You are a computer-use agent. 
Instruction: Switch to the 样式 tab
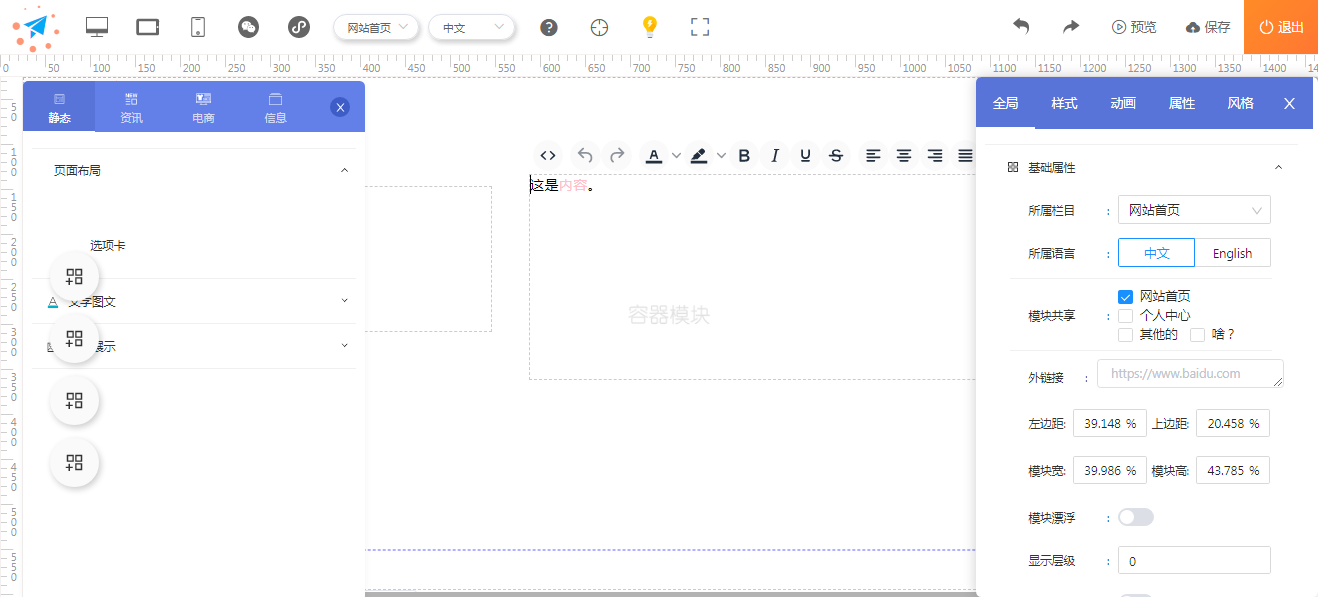[x=1064, y=103]
